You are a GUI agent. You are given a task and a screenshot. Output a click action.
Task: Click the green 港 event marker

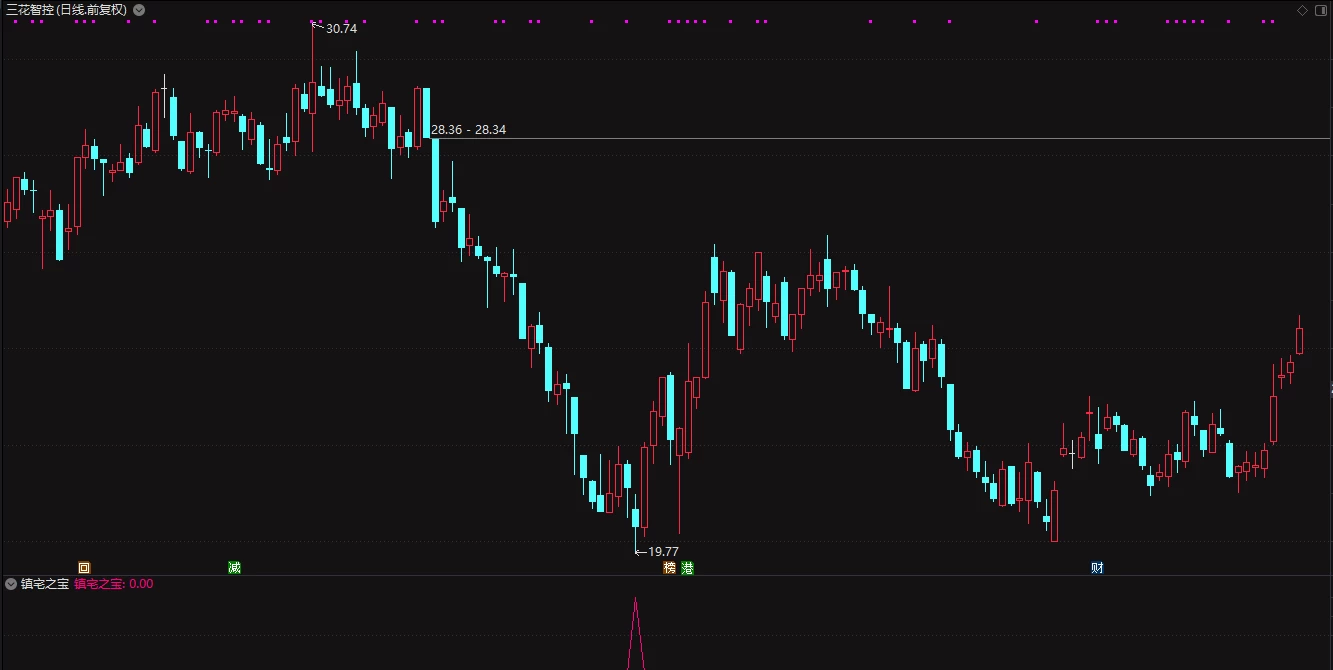click(687, 567)
